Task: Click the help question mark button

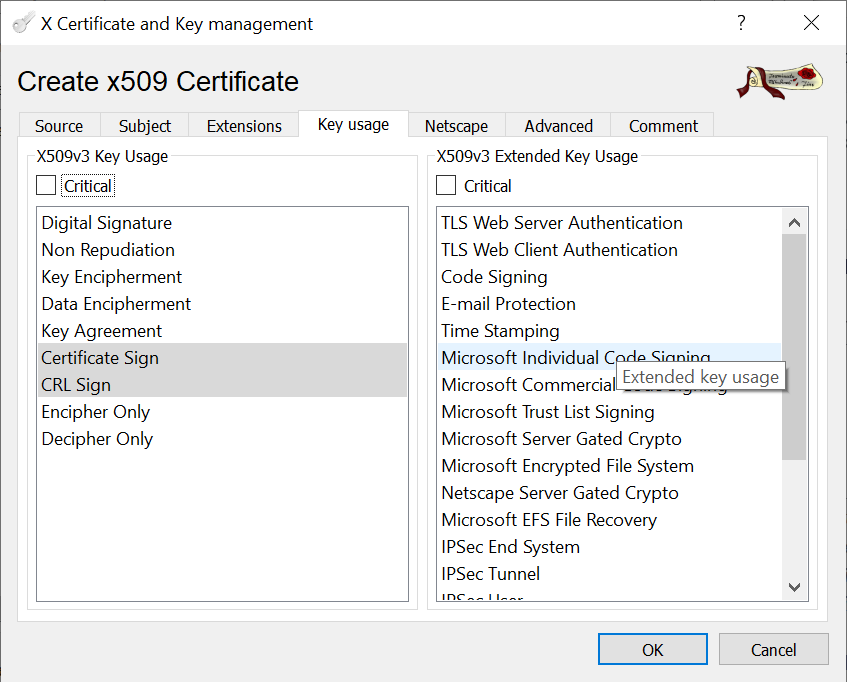Action: (741, 23)
